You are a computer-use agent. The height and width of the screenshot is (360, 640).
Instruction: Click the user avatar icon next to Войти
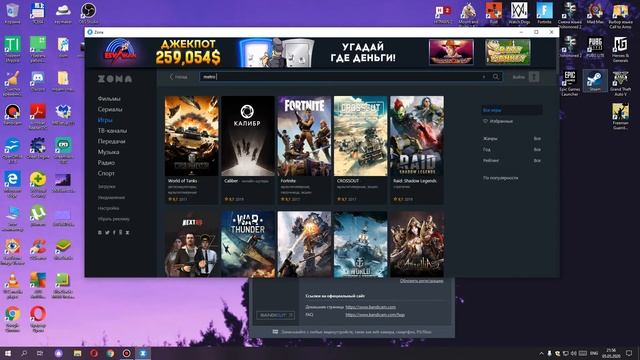[534, 77]
